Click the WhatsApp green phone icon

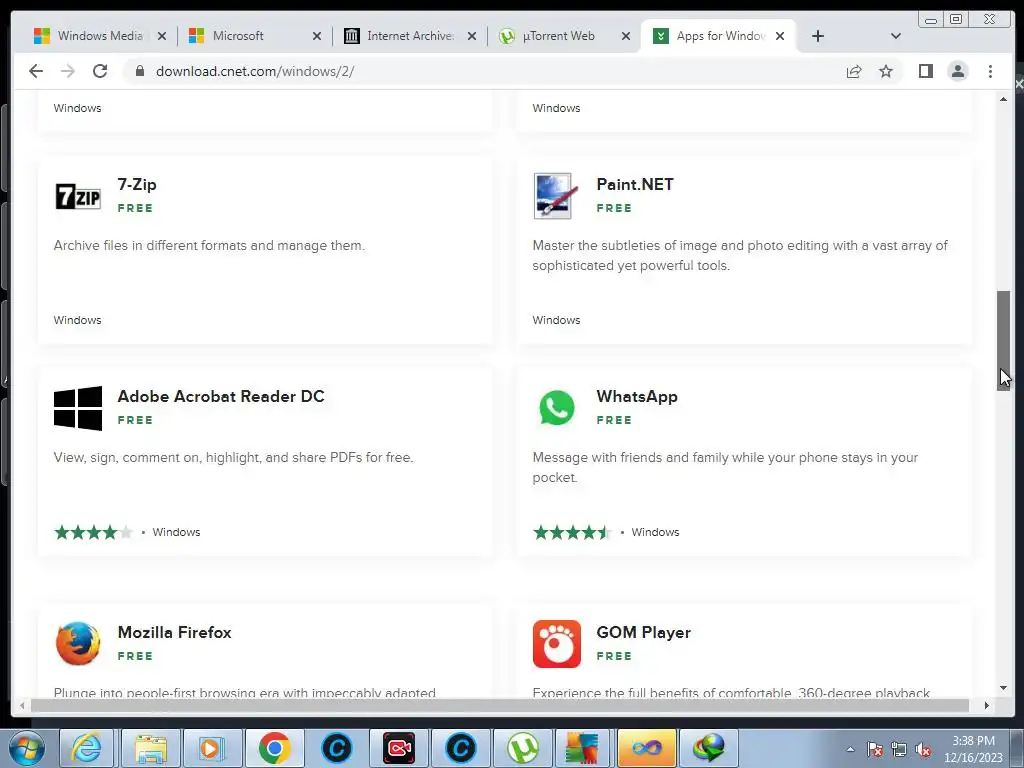click(x=557, y=408)
